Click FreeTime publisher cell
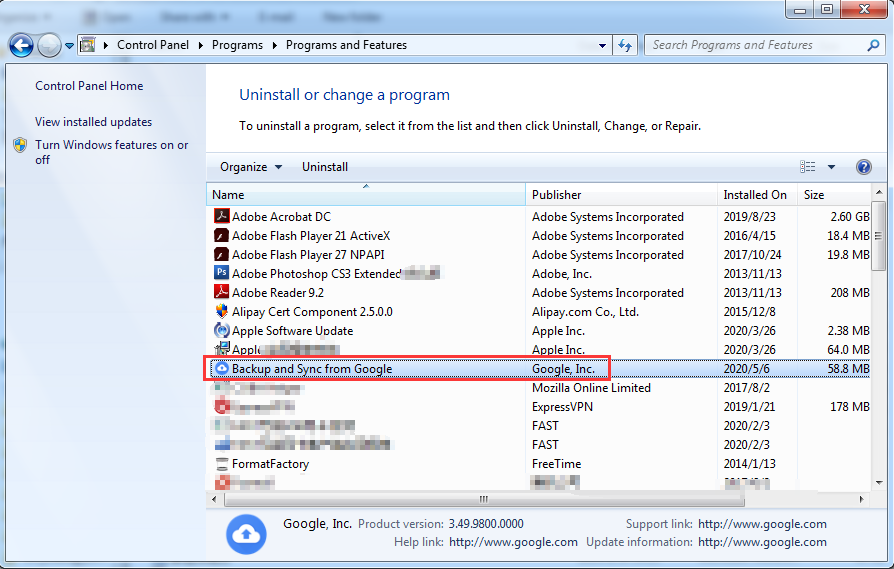894x569 pixels. coord(556,464)
